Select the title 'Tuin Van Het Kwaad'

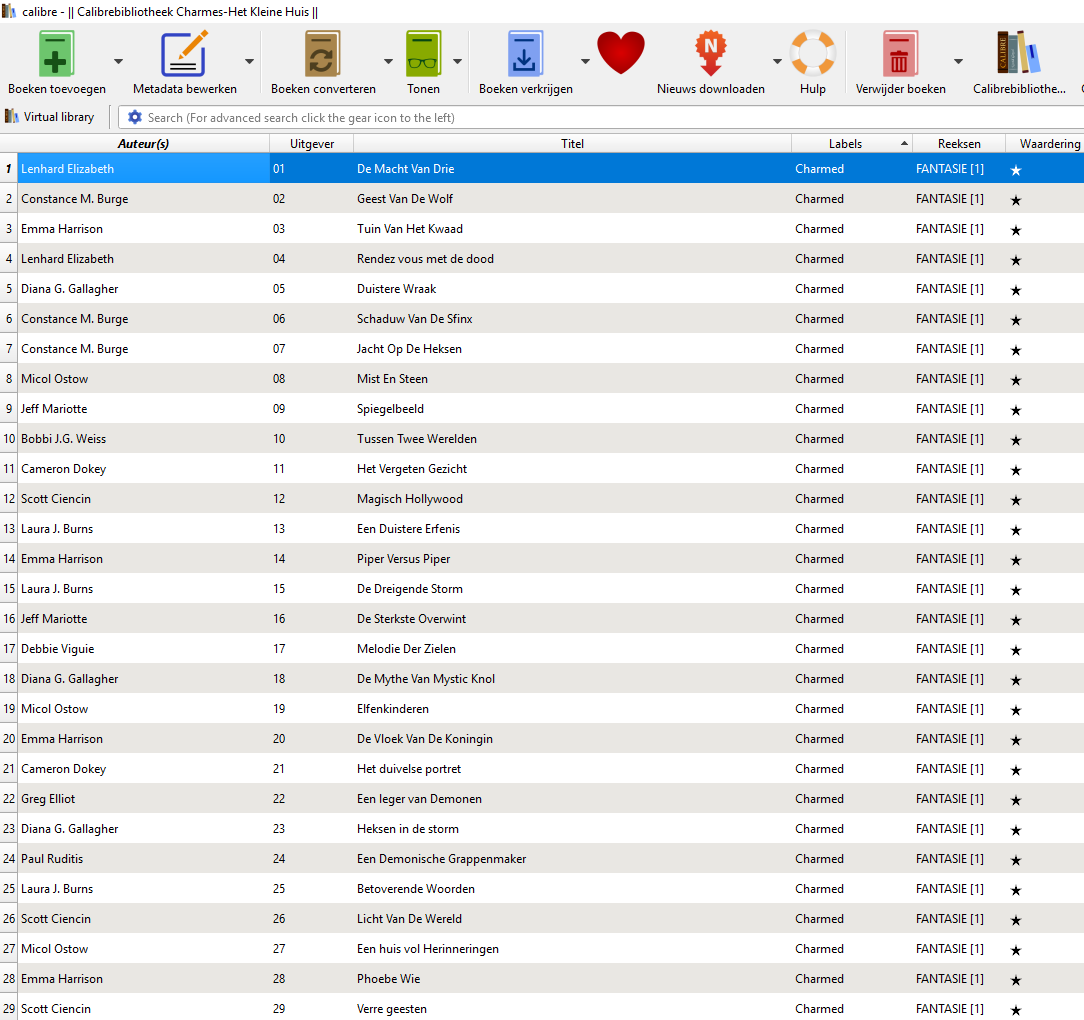tap(410, 229)
